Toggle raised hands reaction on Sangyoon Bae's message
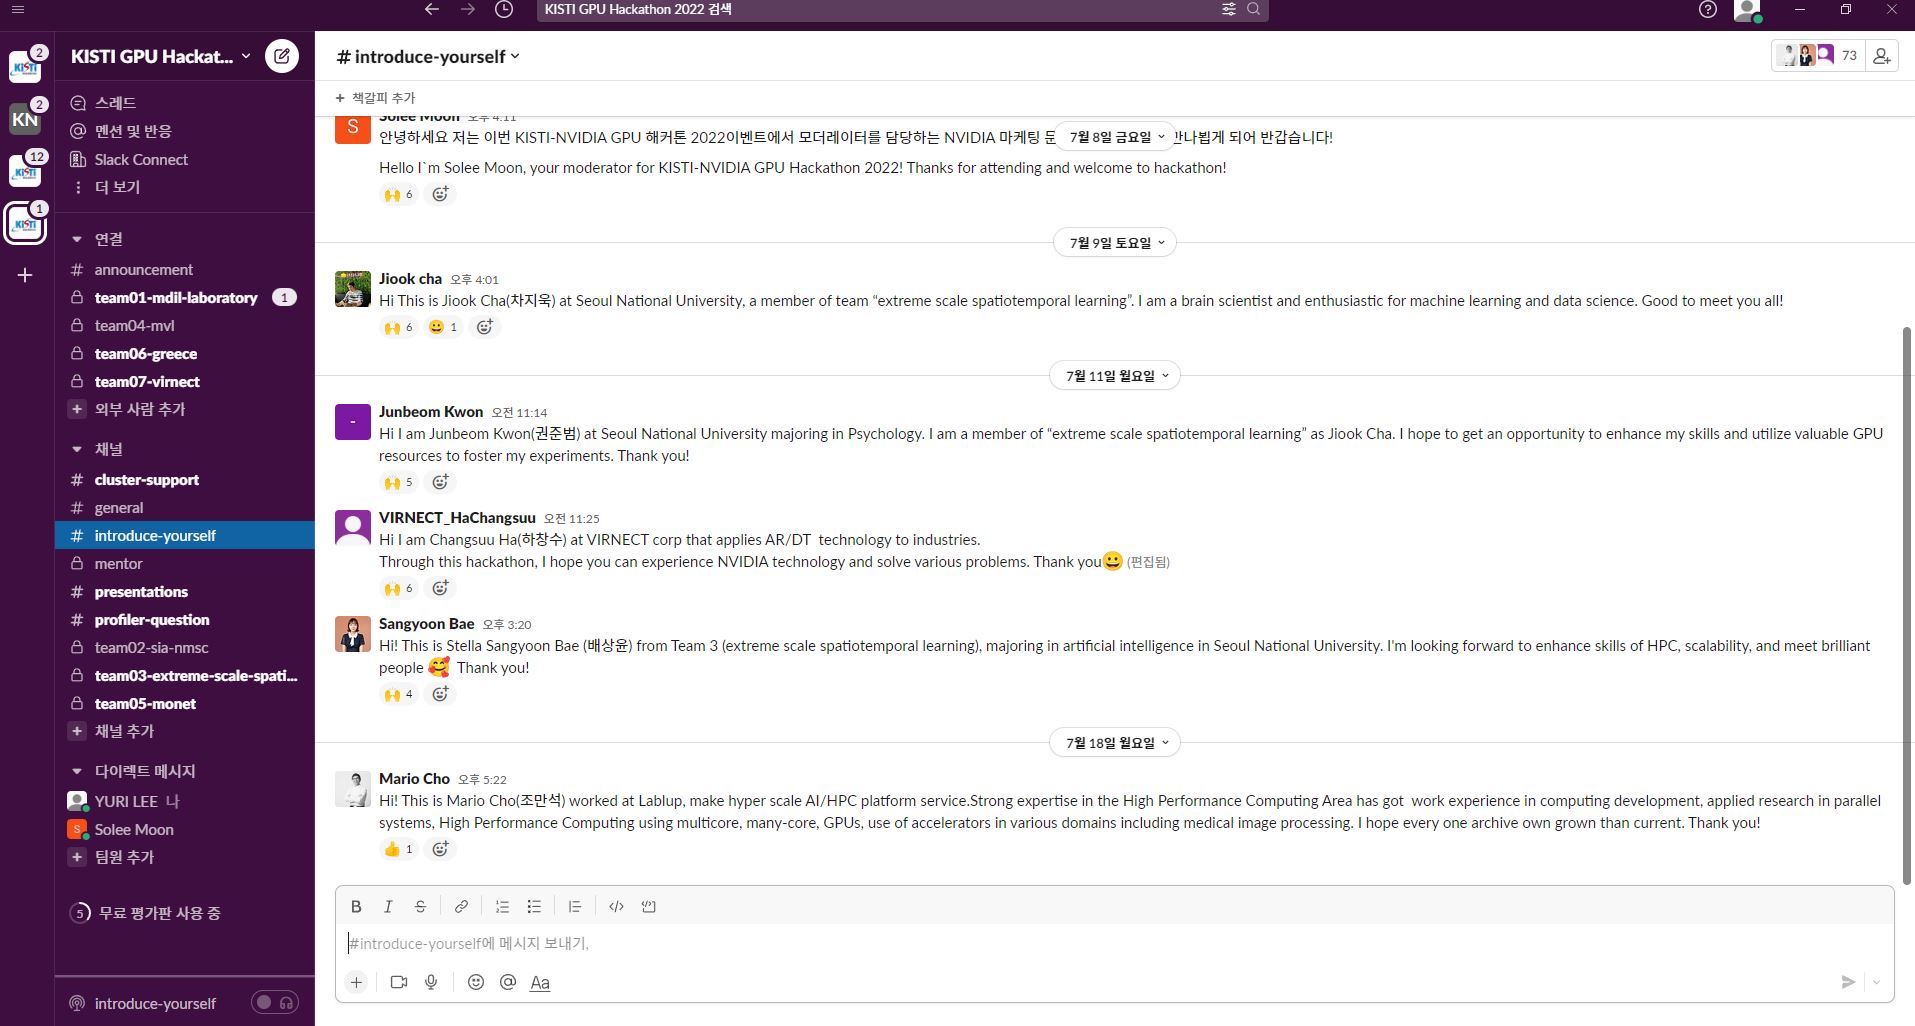 click(x=398, y=694)
